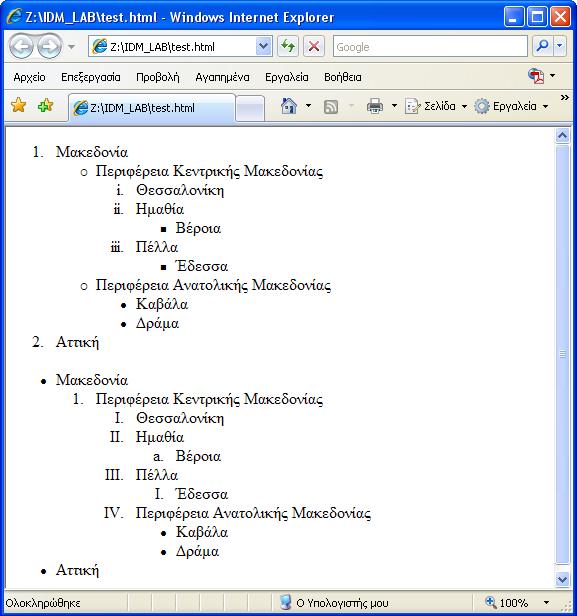The width and height of the screenshot is (577, 616).
Task: Click the Adobe PDF toolbar icon
Action: click(536, 75)
